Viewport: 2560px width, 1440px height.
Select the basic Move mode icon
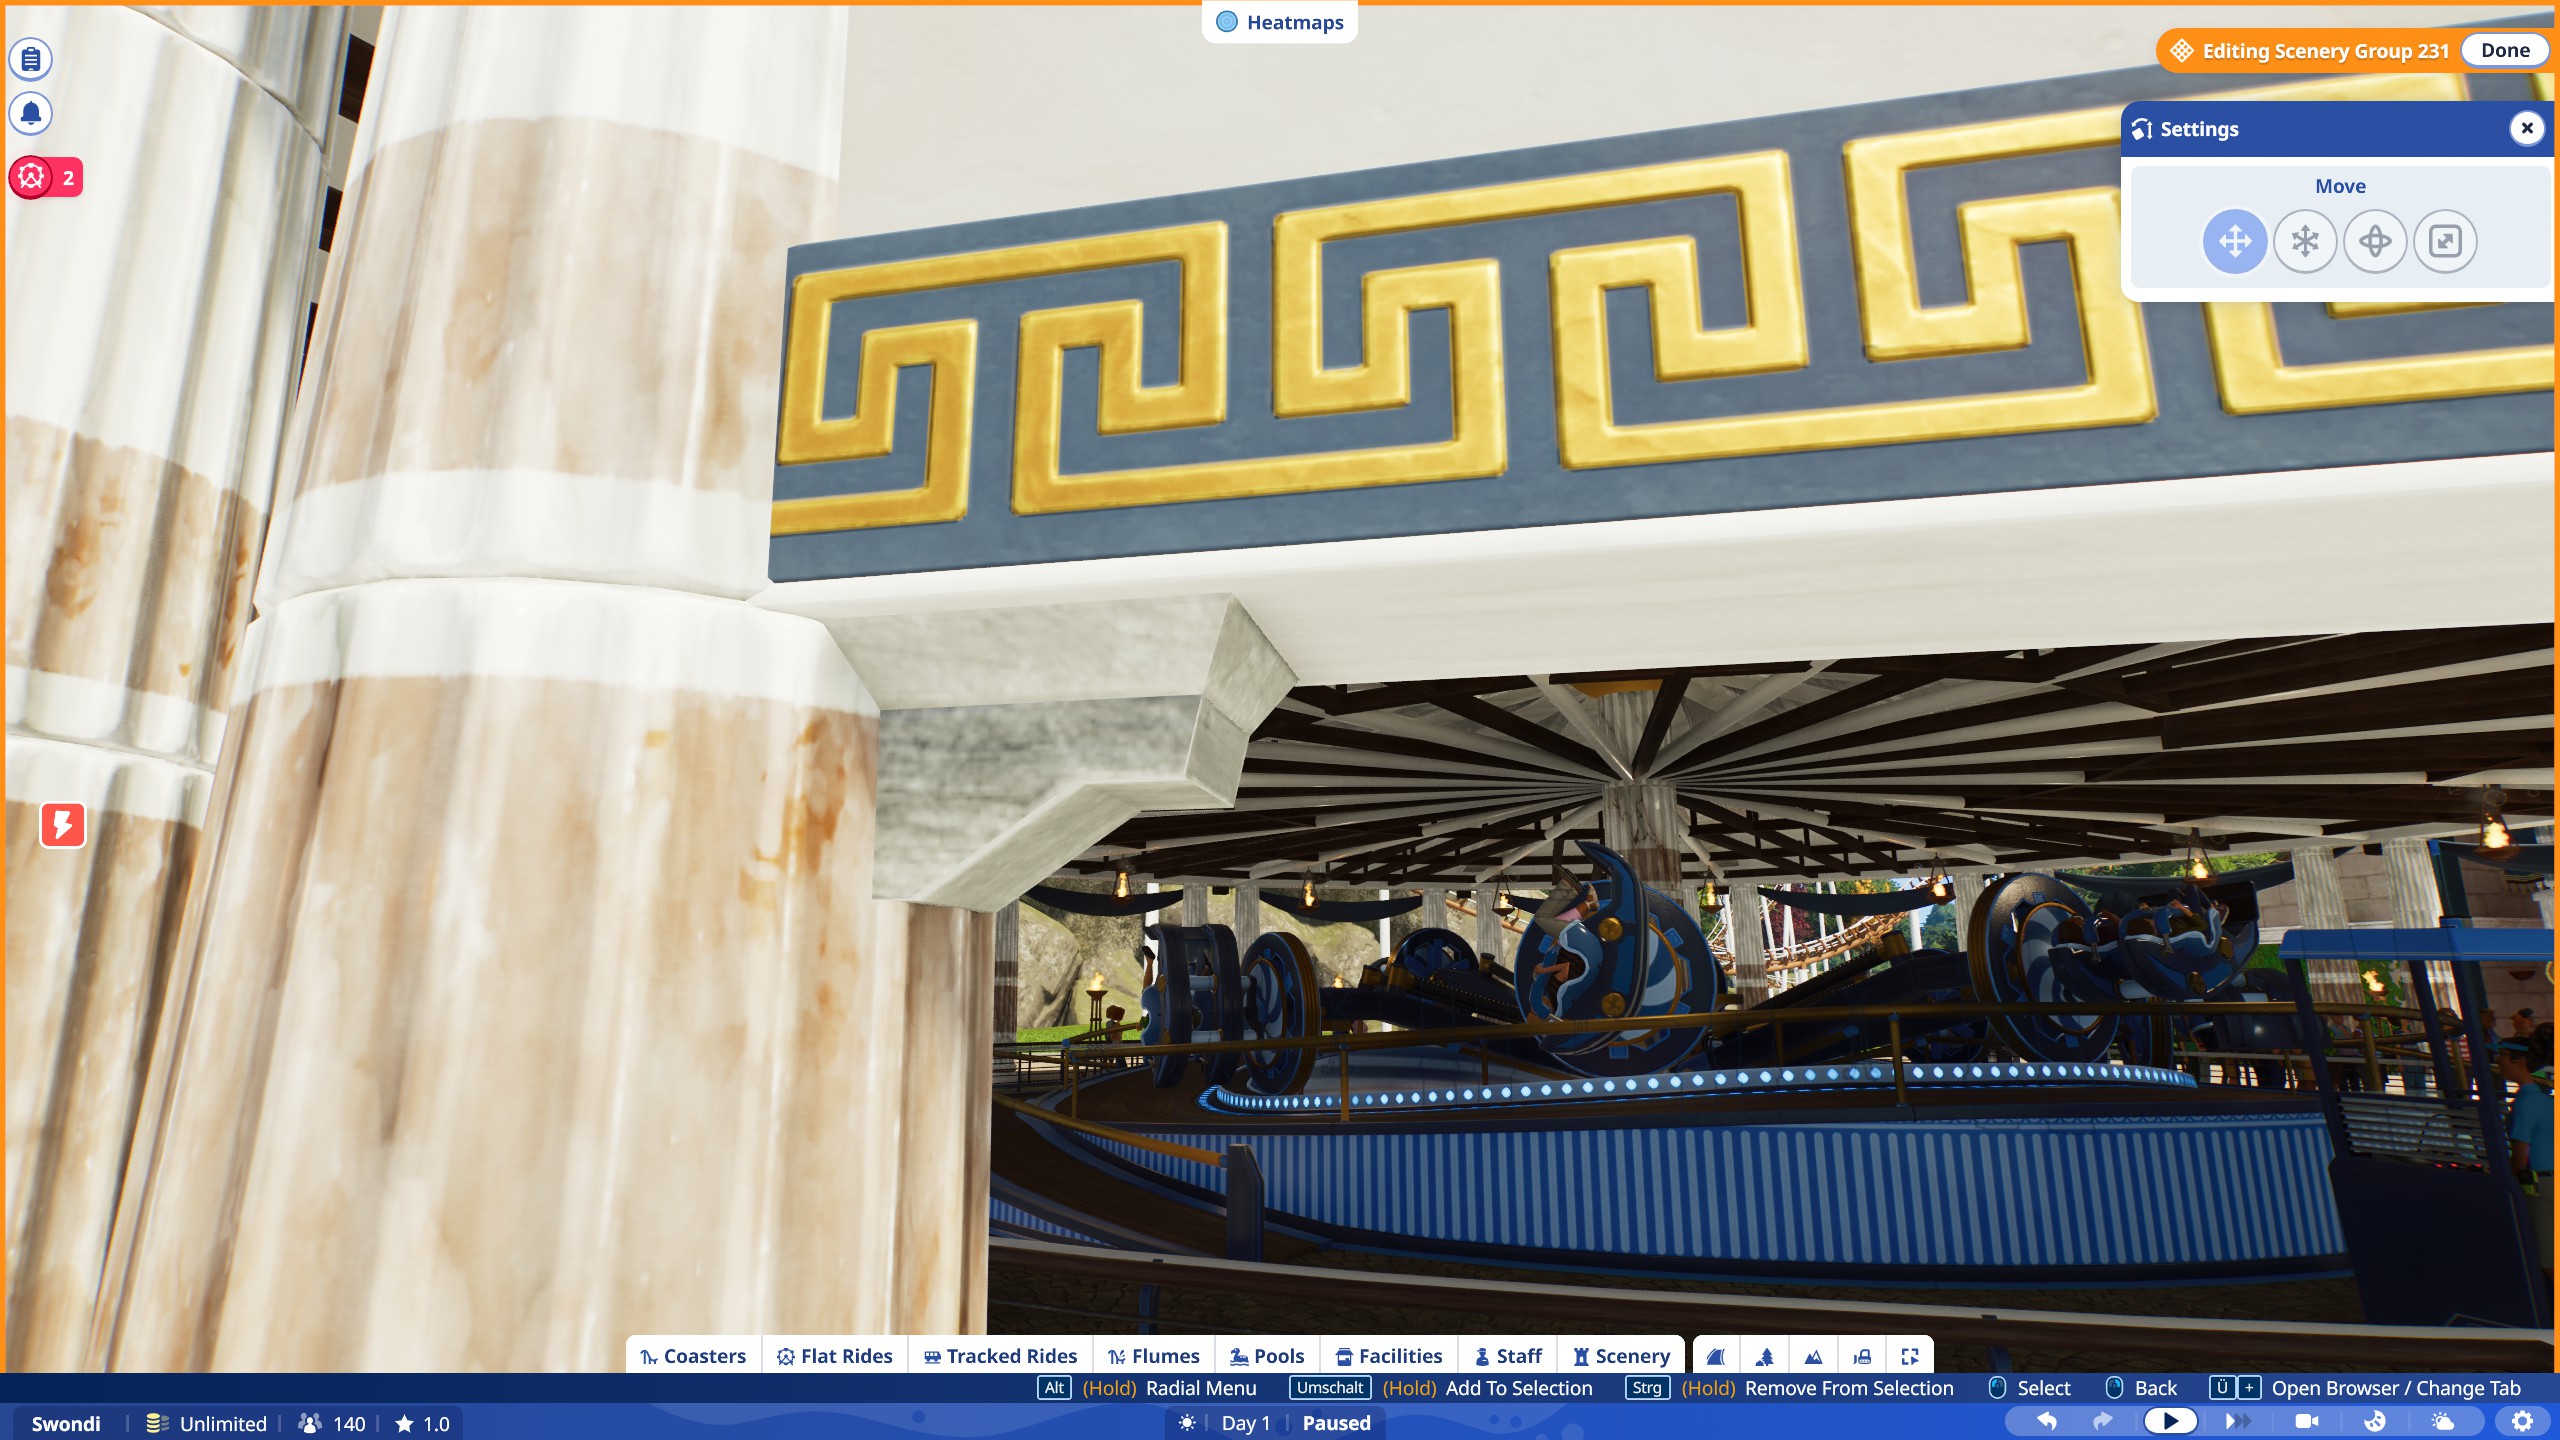[x=2235, y=241]
